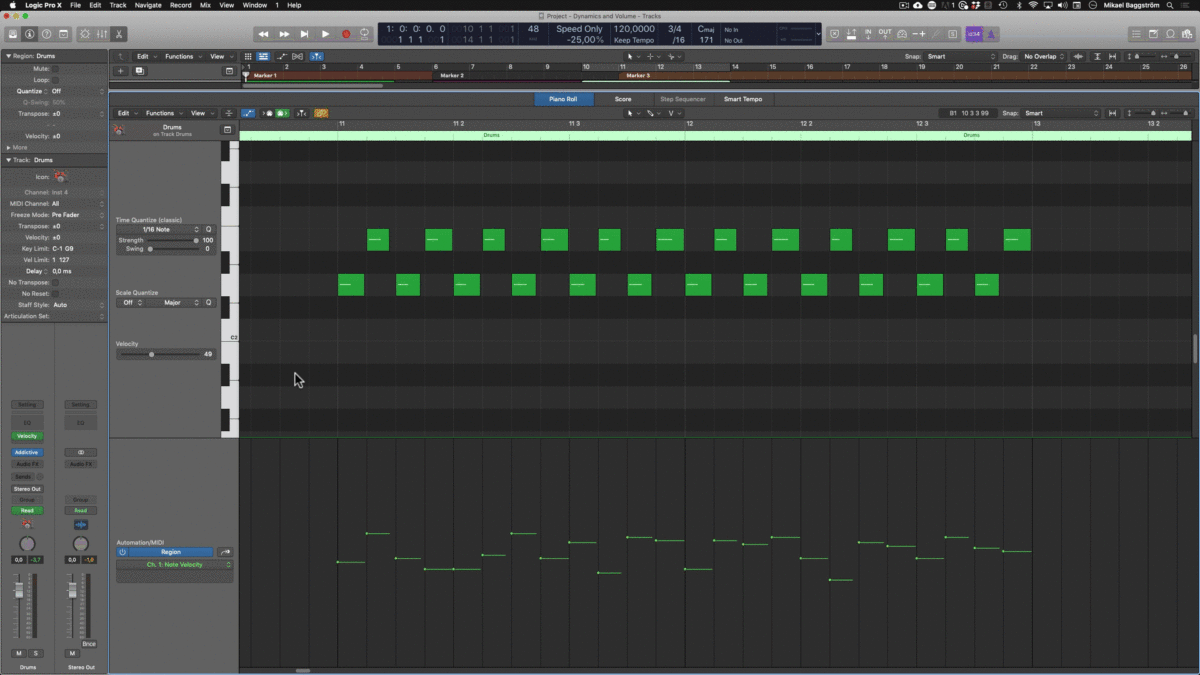Toggle Collapse Mode in Piano Roll
The height and width of the screenshot is (675, 1200).
pos(228,113)
